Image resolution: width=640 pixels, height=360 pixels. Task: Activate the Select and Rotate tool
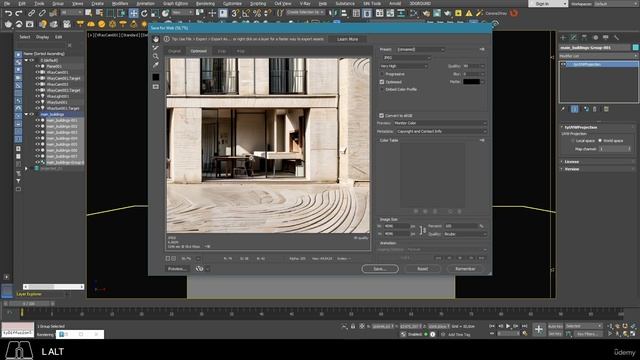click(x=144, y=13)
